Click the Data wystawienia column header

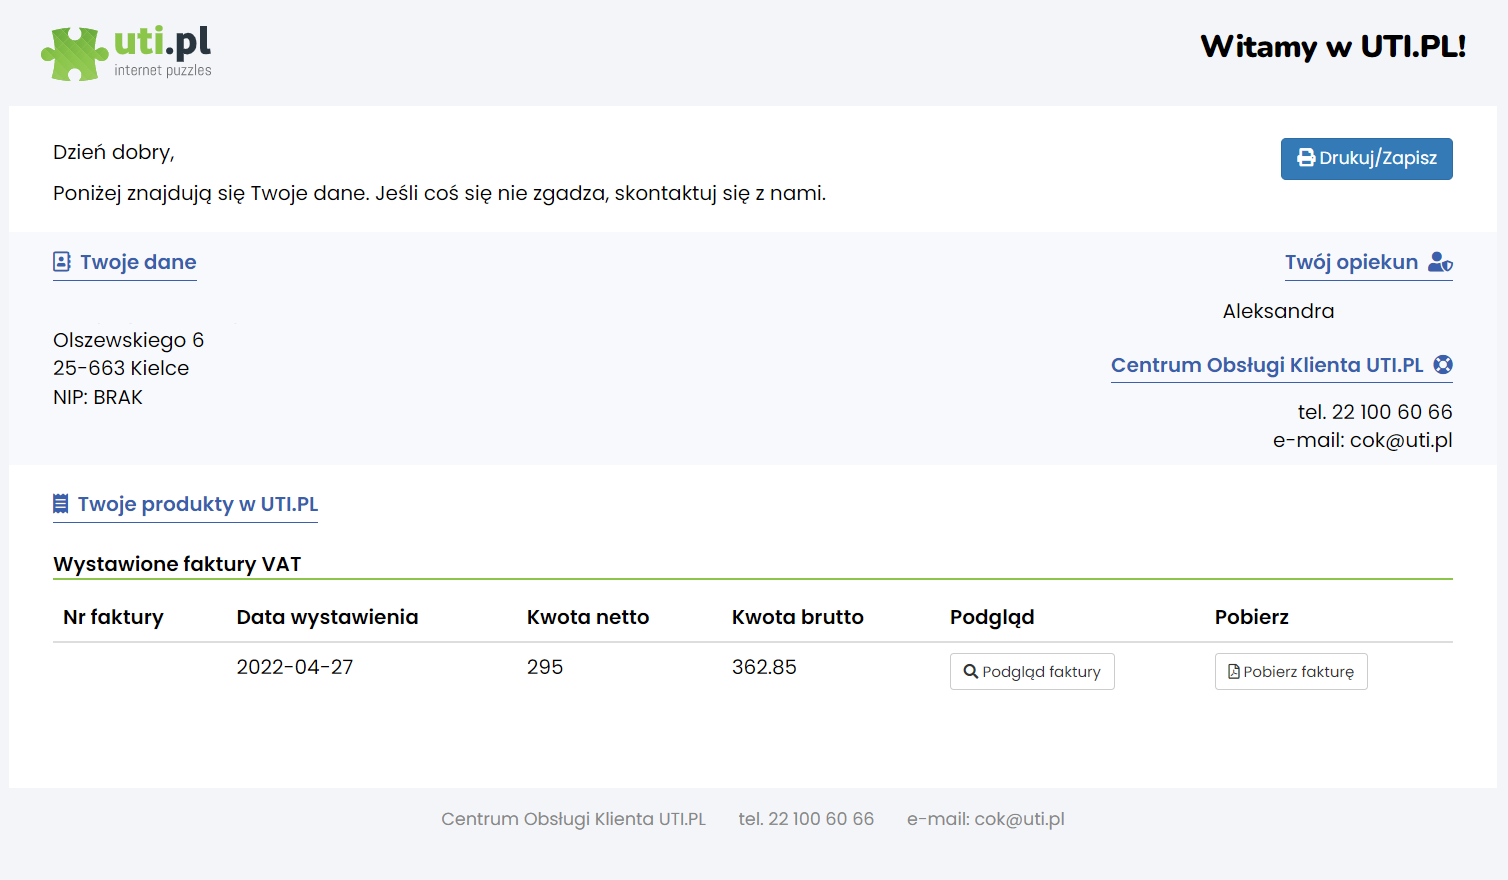327,617
